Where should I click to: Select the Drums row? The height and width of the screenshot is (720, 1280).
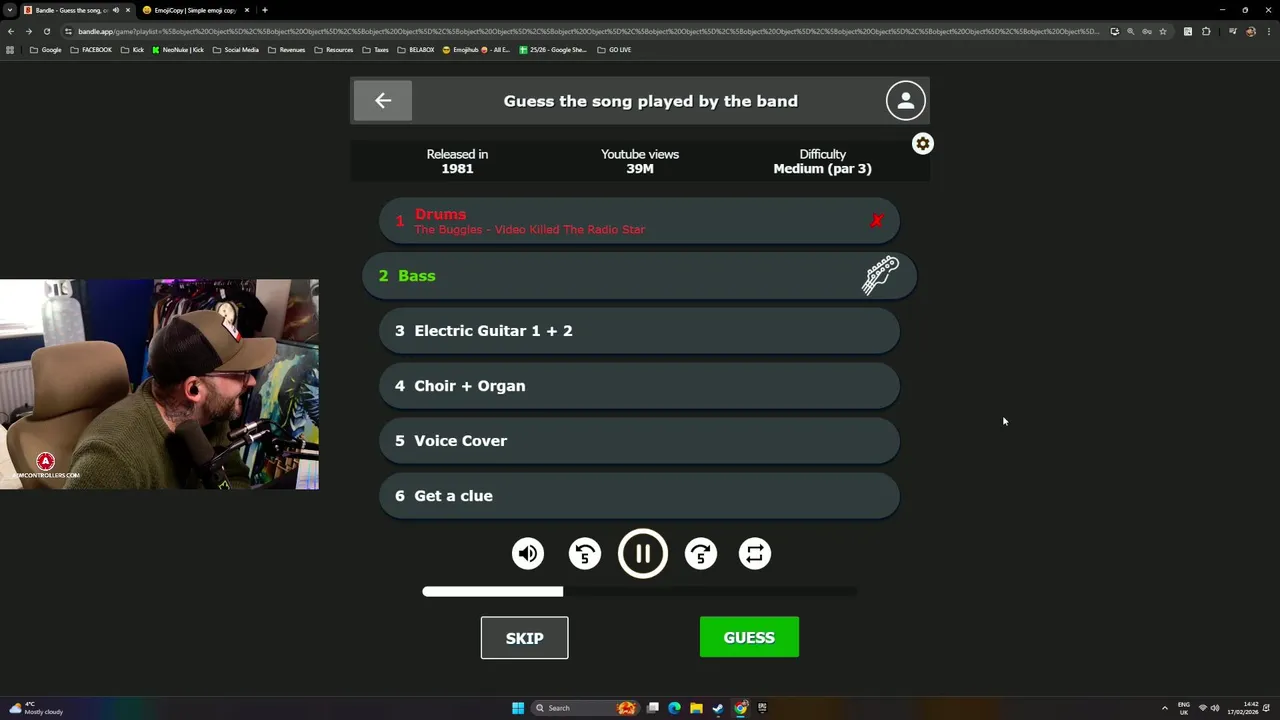point(639,221)
